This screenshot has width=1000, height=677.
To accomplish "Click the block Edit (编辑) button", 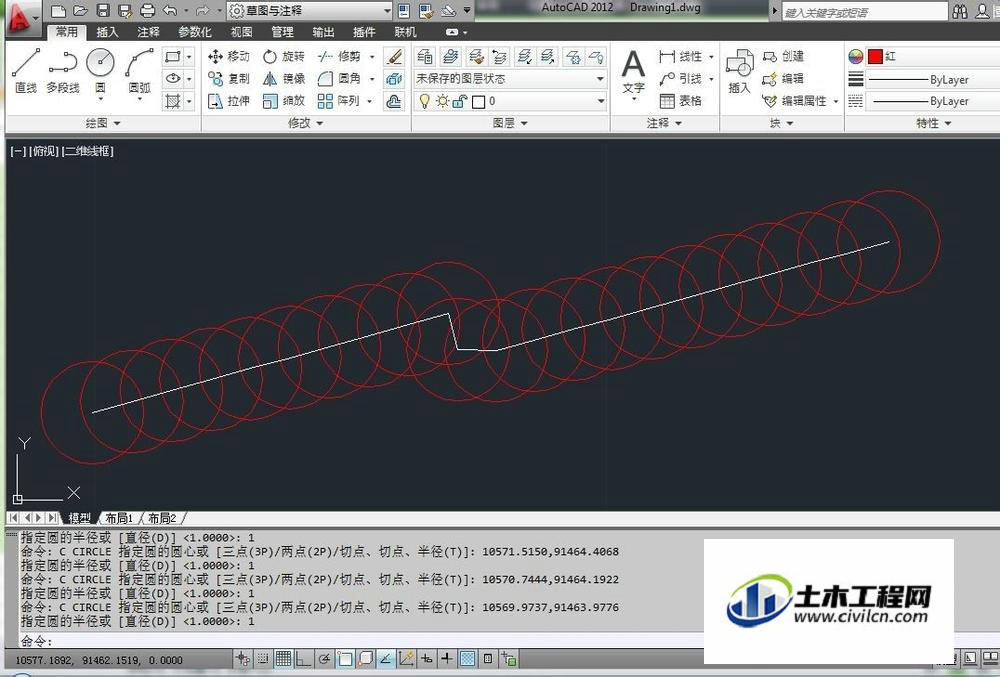I will click(x=783, y=78).
